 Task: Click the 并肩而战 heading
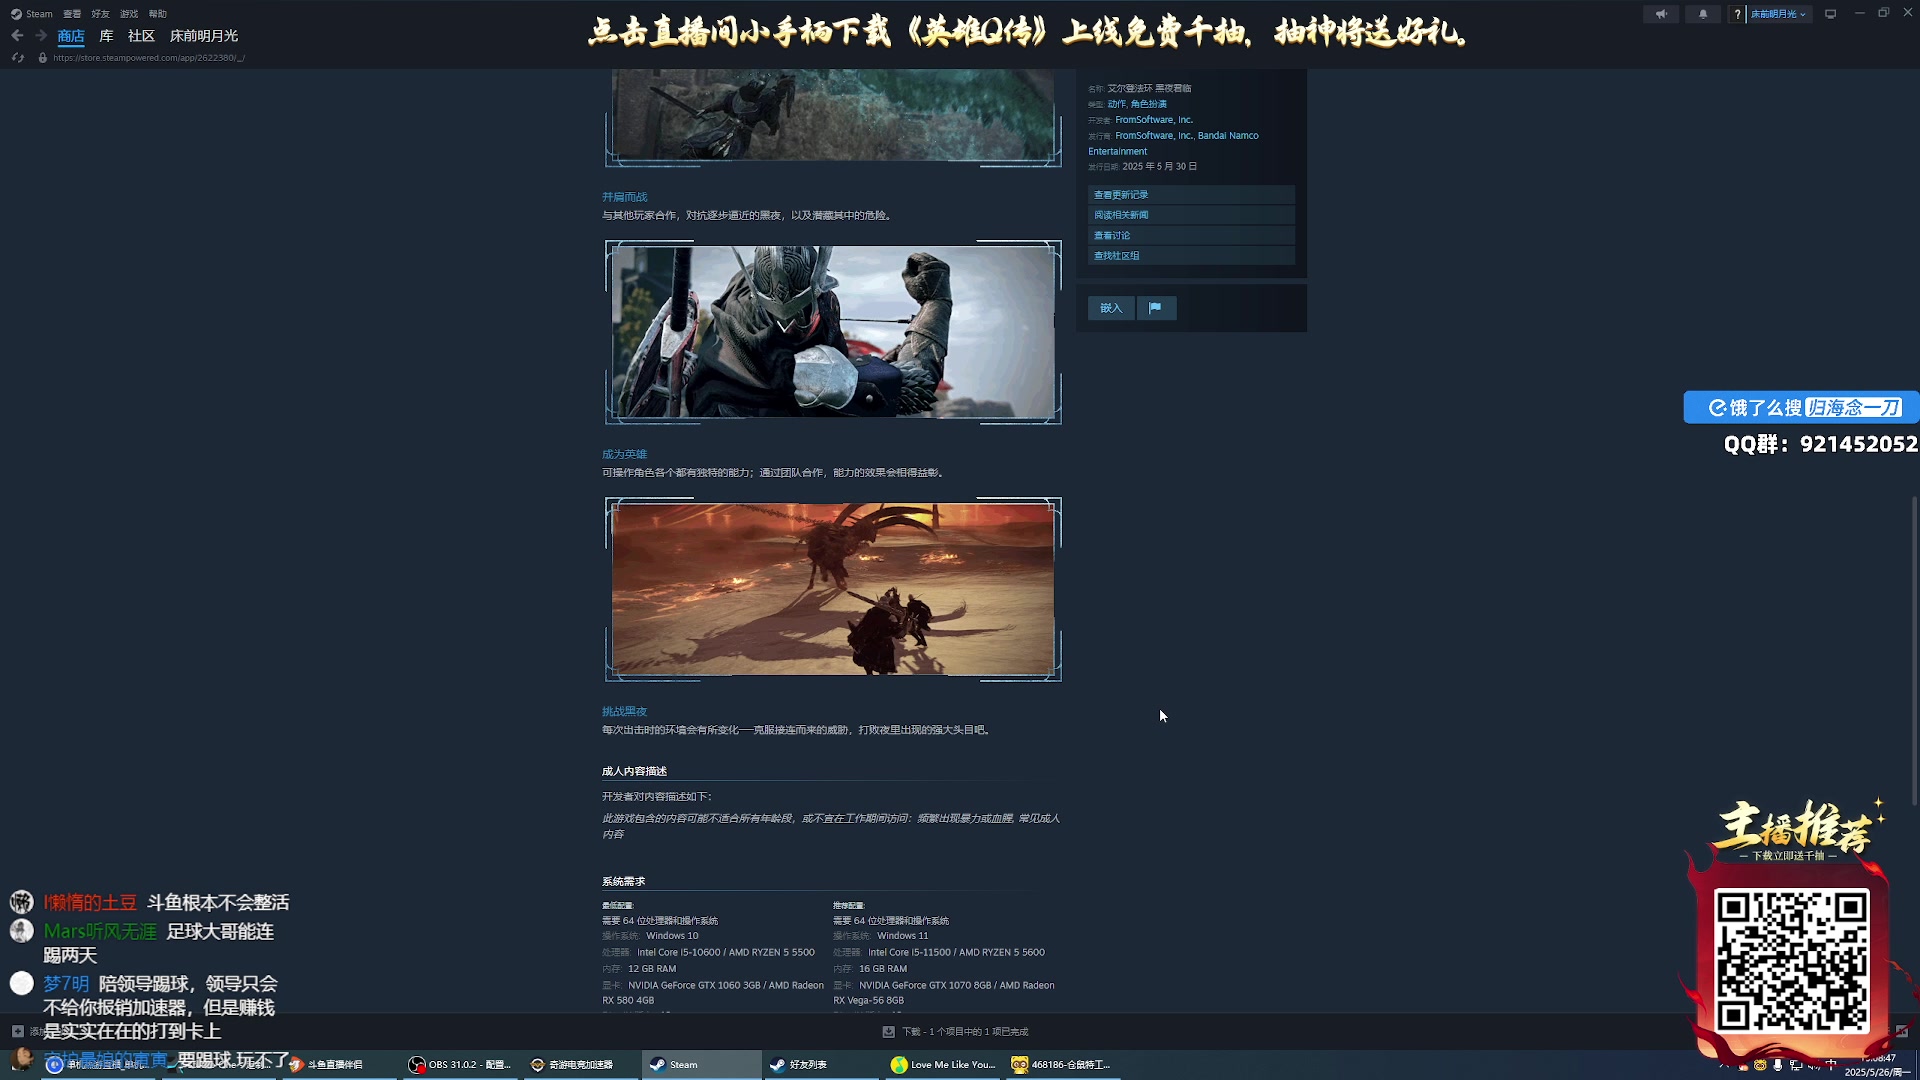[624, 197]
